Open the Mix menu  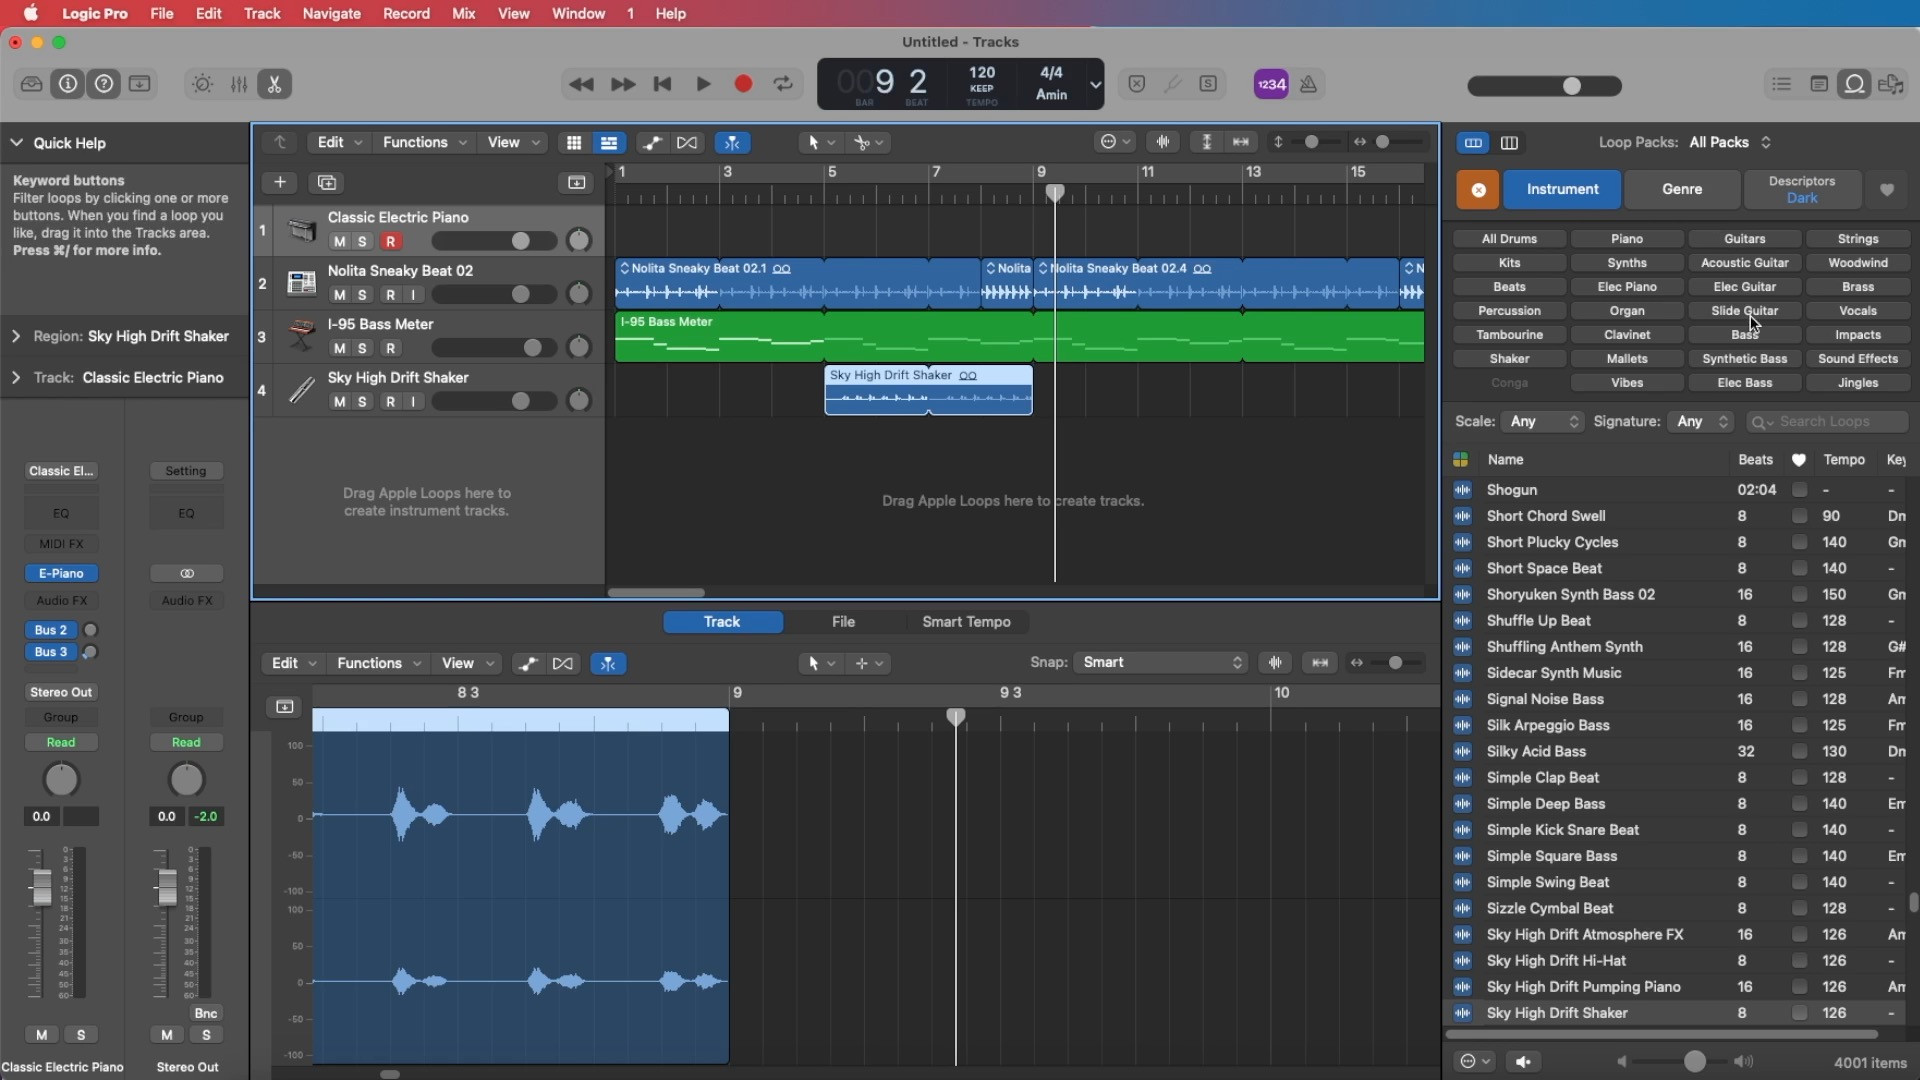[x=464, y=14]
